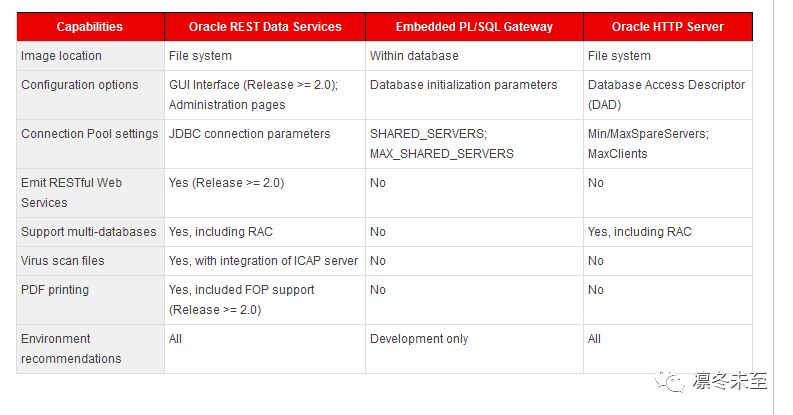This screenshot has width=793, height=415.
Task: Click the Capabilities column header
Action: [90, 27]
